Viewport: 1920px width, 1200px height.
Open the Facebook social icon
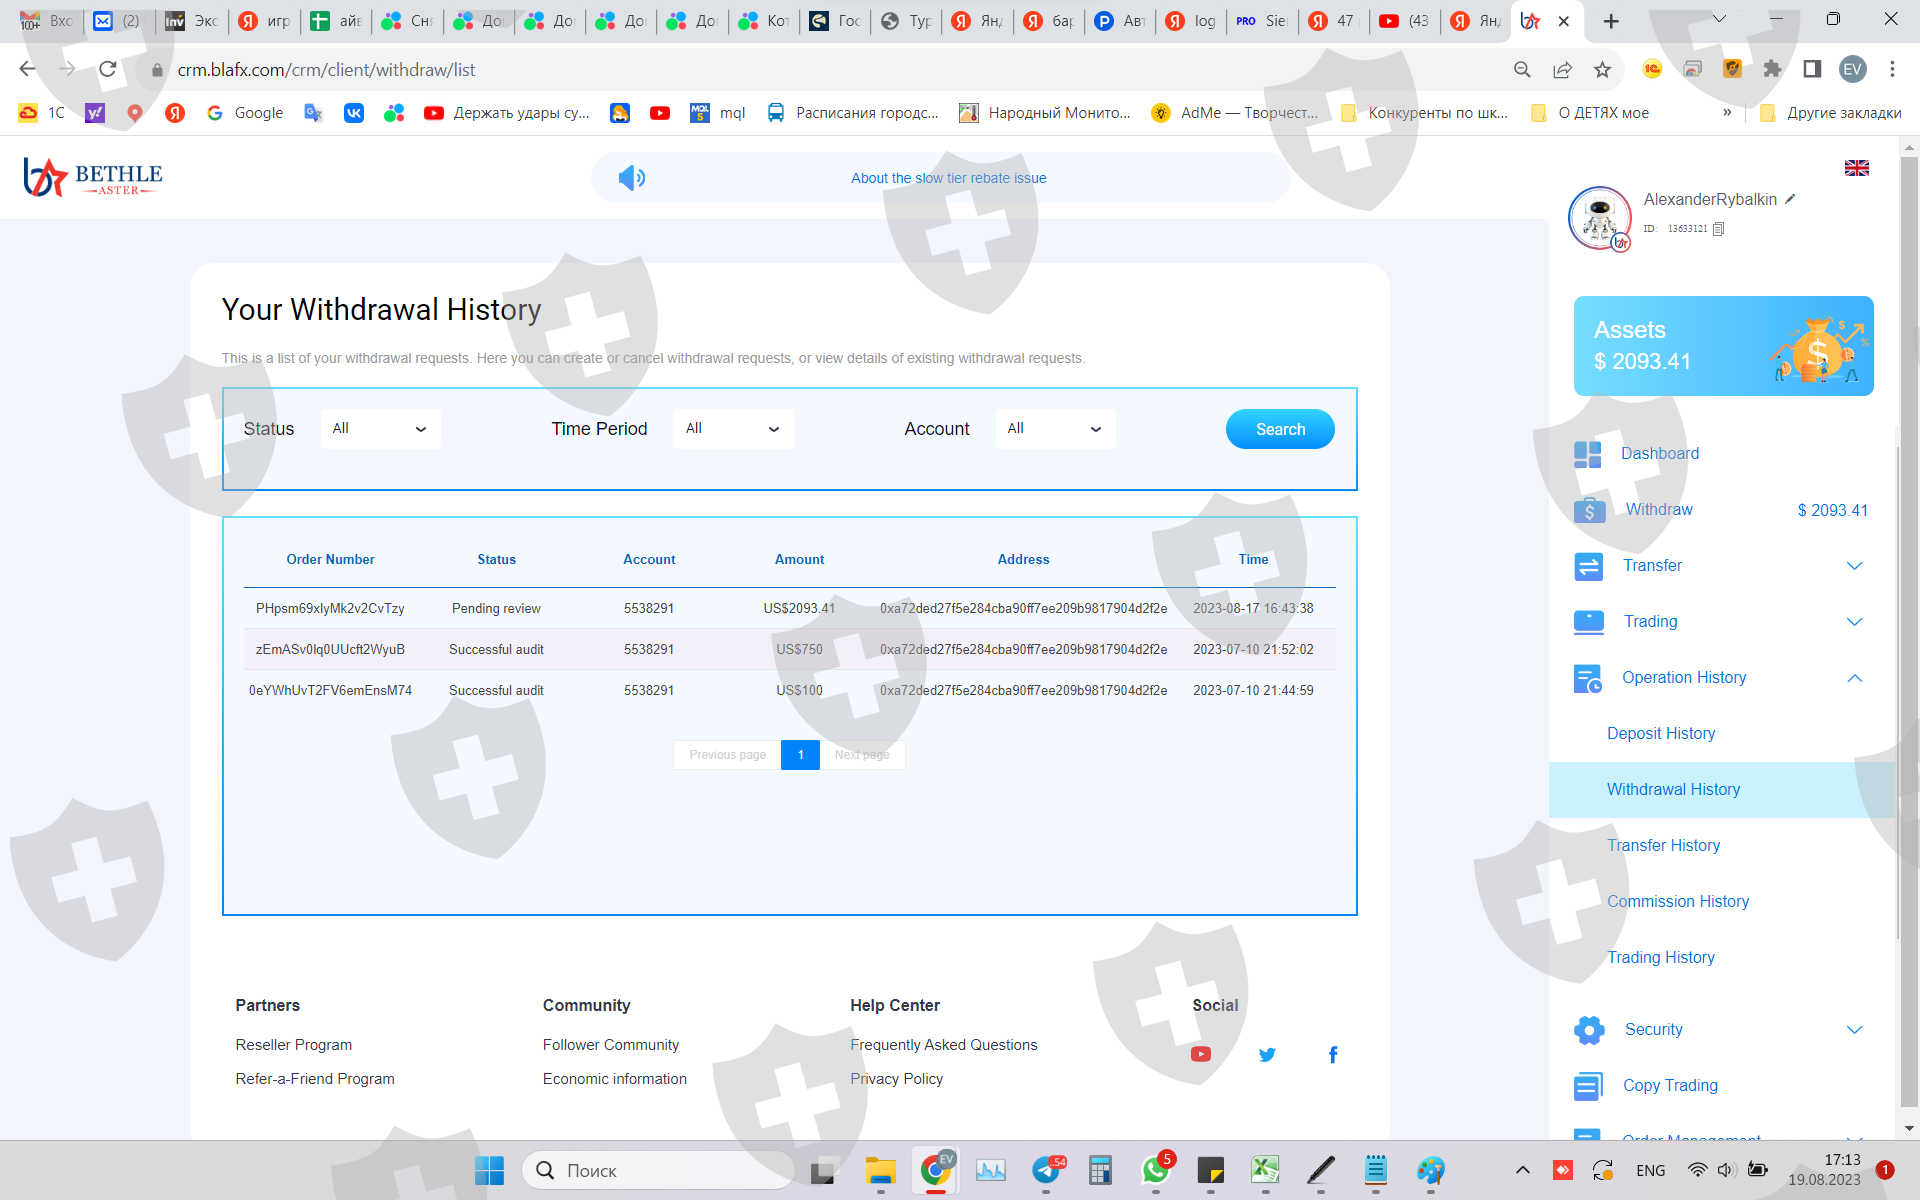click(x=1332, y=1054)
